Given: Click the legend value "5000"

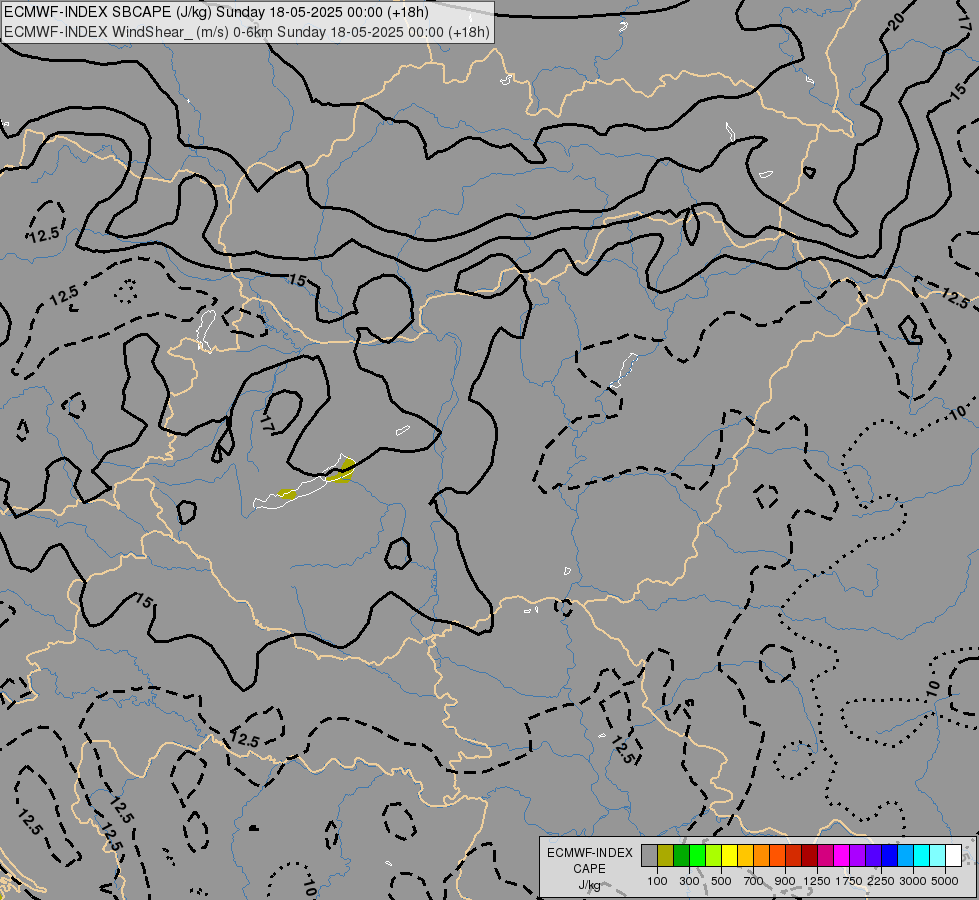Looking at the screenshot, I should pos(945,881).
